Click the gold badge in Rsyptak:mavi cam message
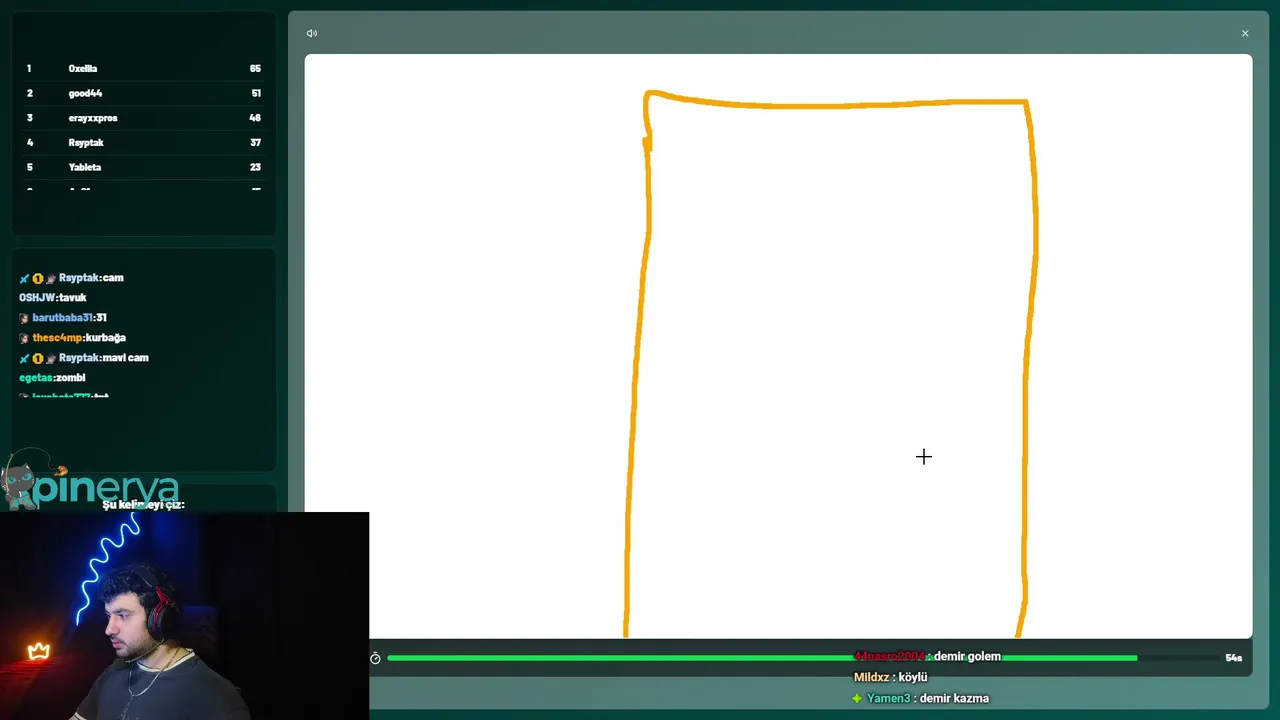 (x=38, y=358)
